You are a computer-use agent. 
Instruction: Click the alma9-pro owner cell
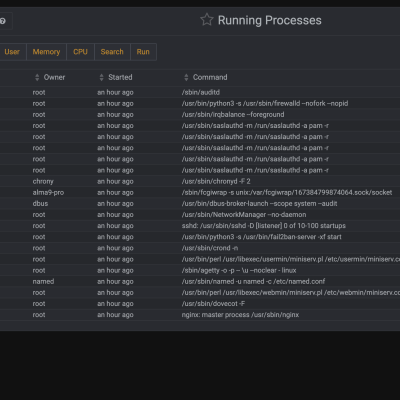[x=48, y=193]
